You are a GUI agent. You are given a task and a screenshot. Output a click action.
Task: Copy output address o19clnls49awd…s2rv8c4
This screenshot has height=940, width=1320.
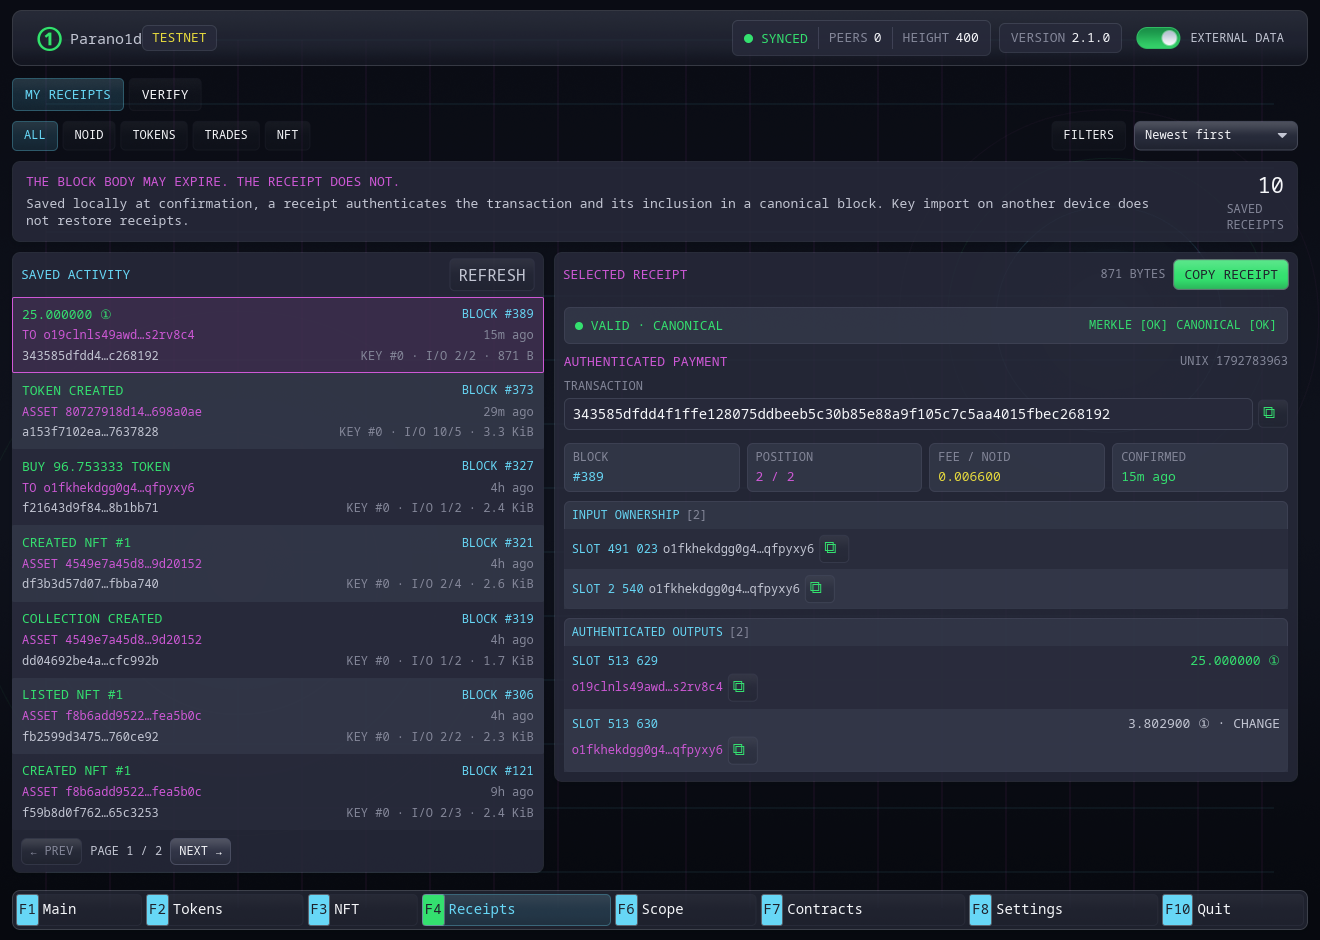point(742,687)
